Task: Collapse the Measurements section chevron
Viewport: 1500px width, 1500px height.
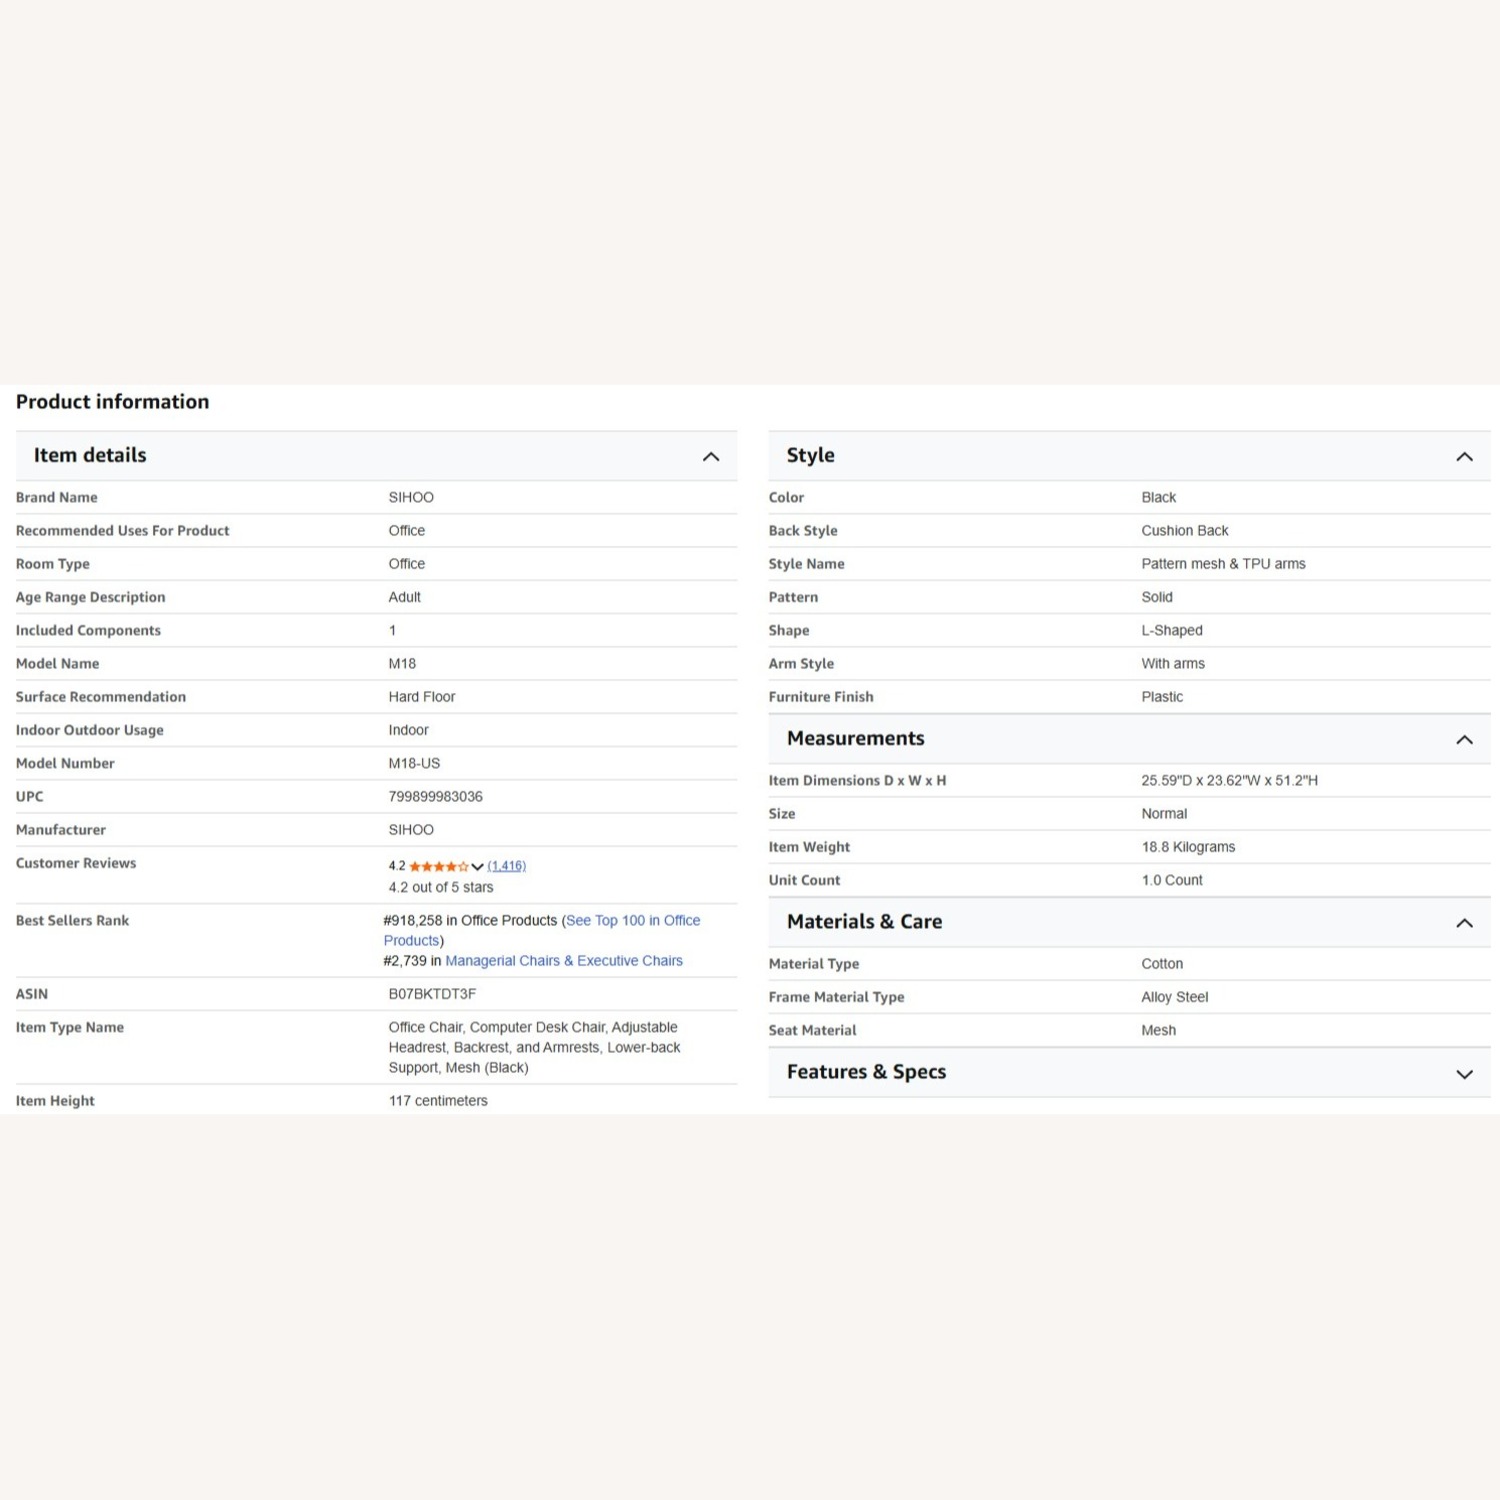Action: [1464, 740]
